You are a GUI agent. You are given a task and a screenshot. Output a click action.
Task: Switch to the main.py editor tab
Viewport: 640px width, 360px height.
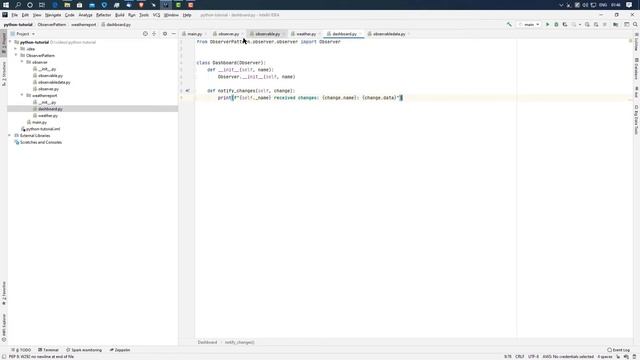click(x=194, y=34)
